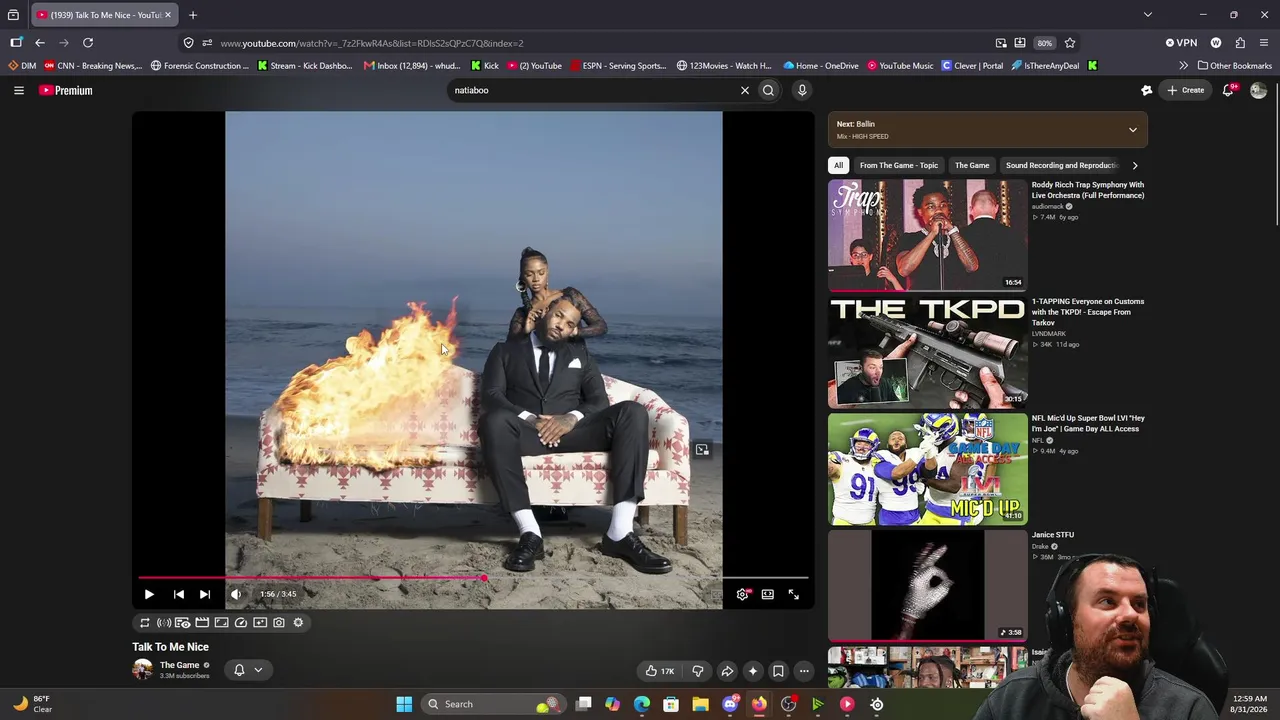Go to YouTube Premium home logo
Screen dimensions: 1280x720
point(66,90)
